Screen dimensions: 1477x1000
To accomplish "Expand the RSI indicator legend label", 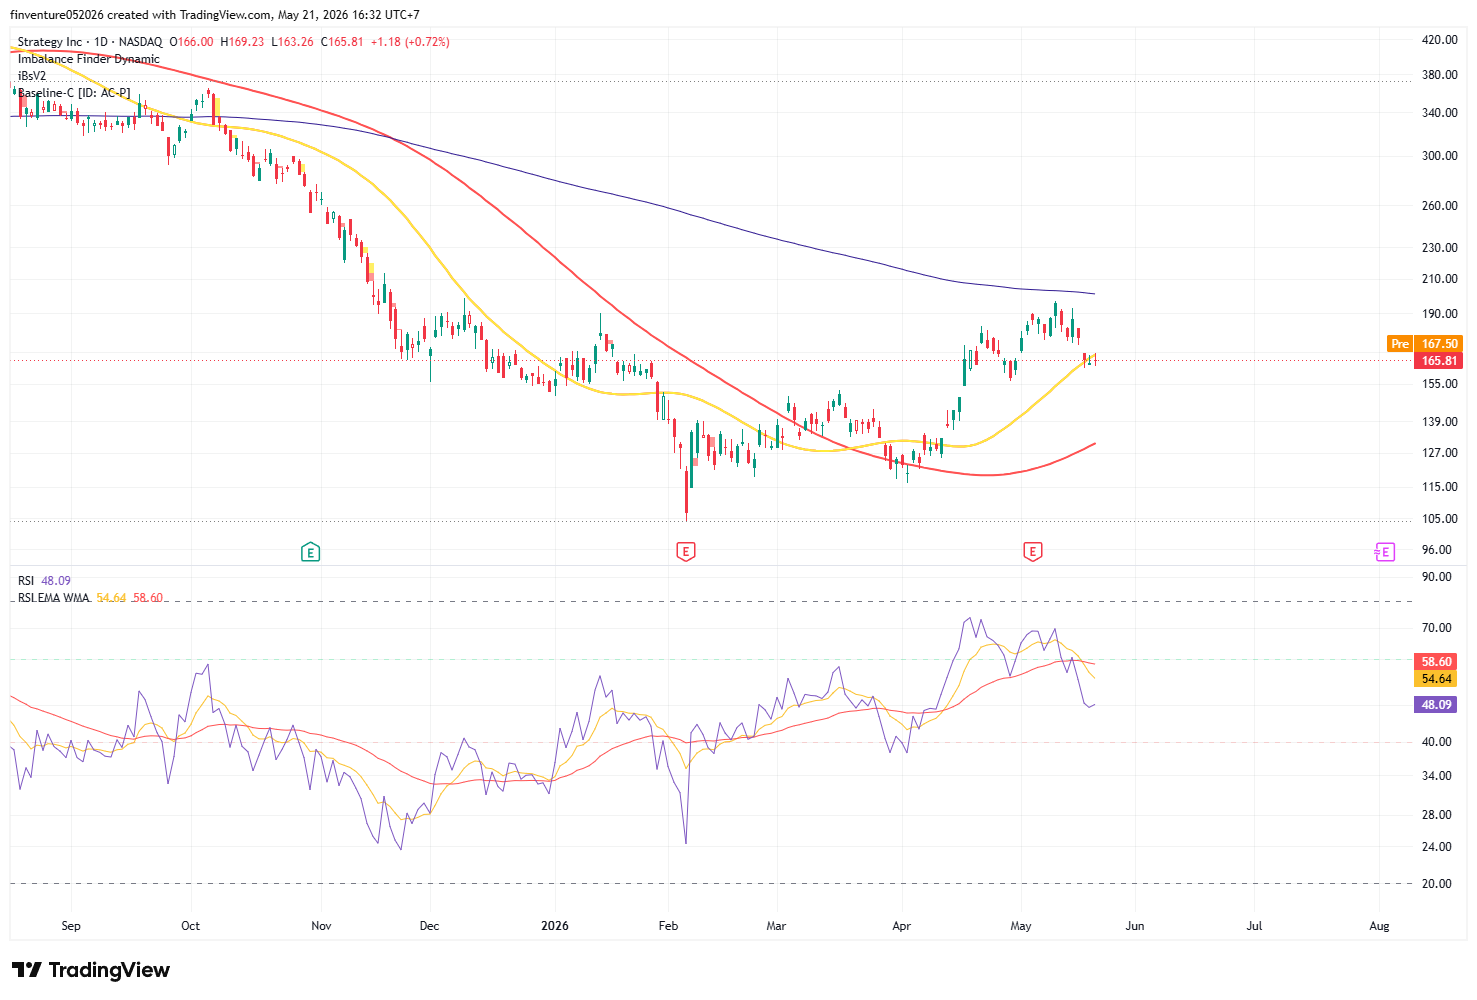I will coord(26,581).
